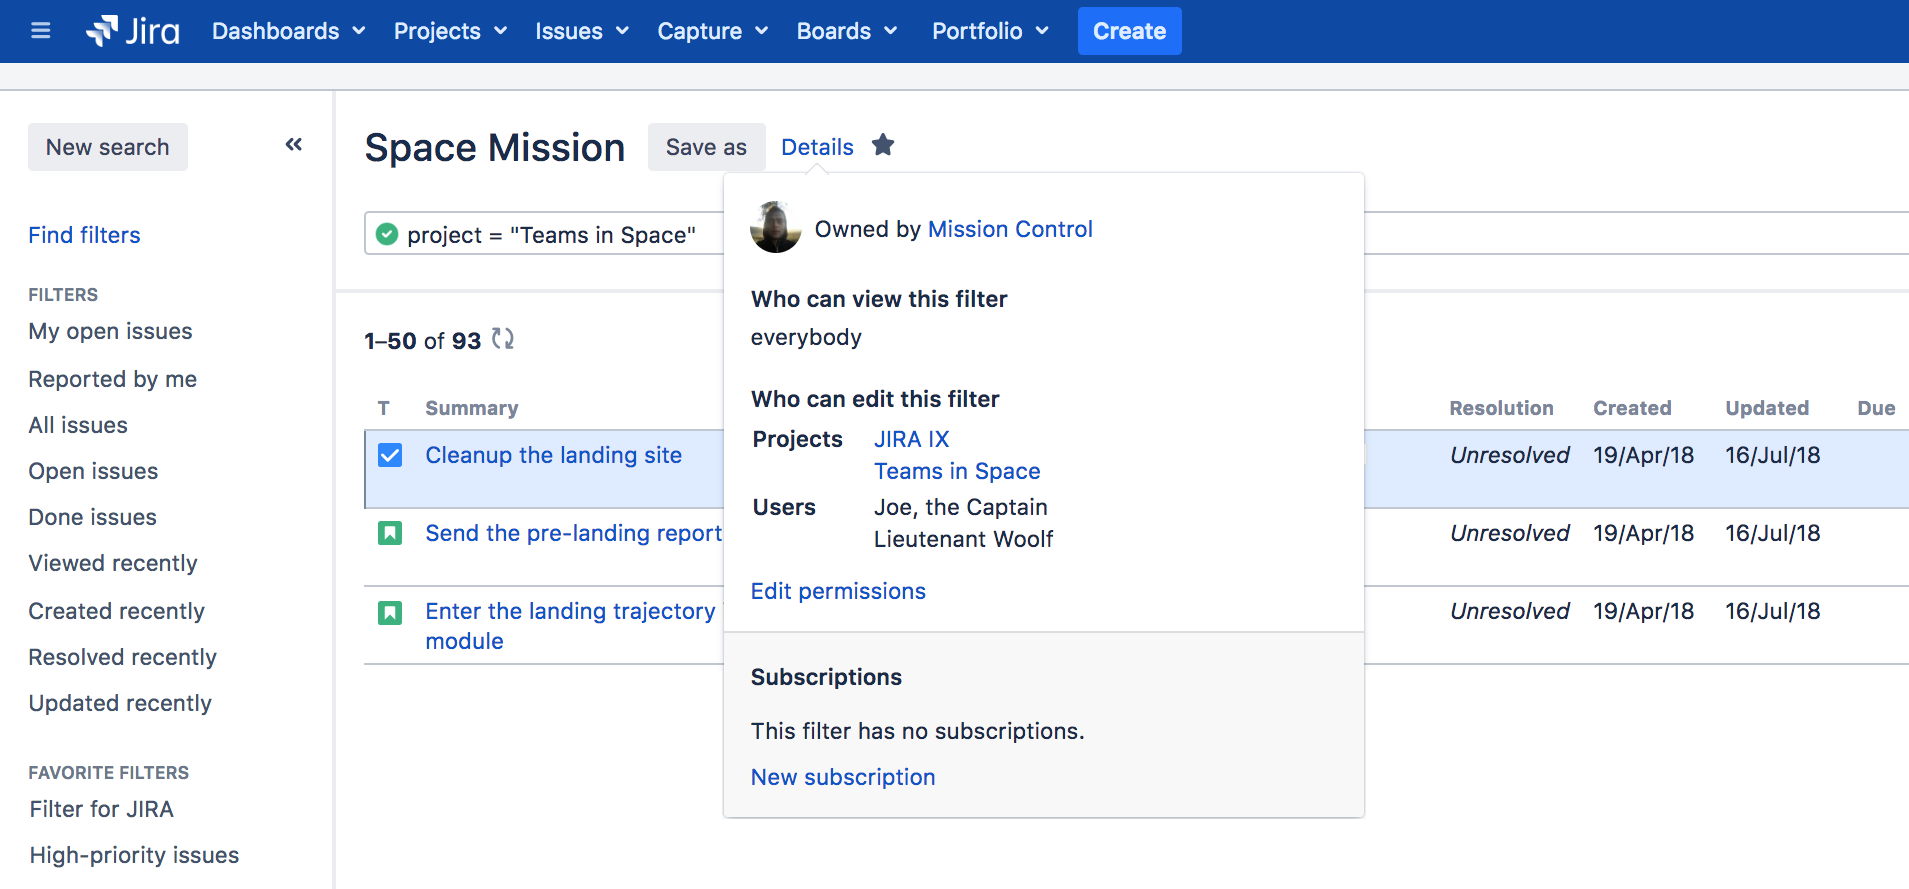Open the Find filters link

85,235
